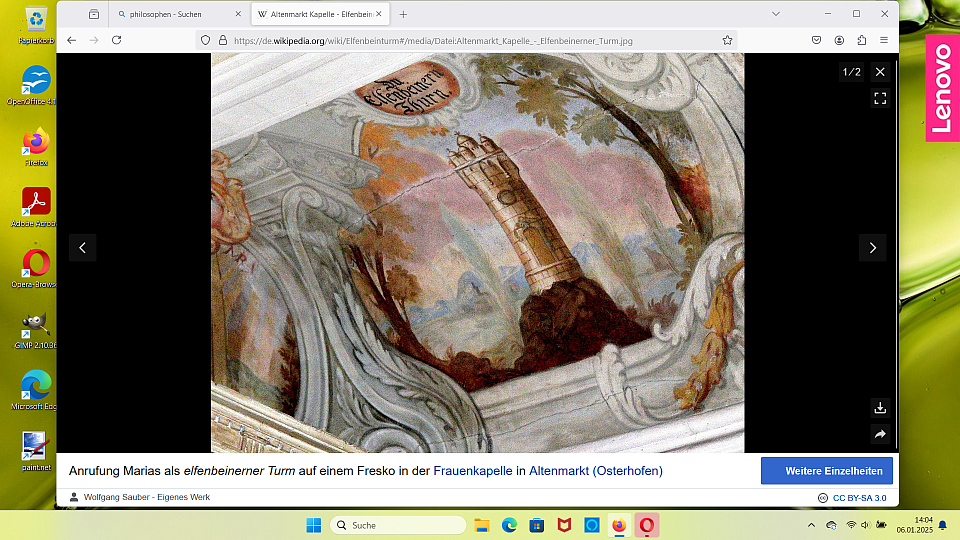Screen dimensions: 960x540
Task: Close the media viewer overlay
Action: 880,72
